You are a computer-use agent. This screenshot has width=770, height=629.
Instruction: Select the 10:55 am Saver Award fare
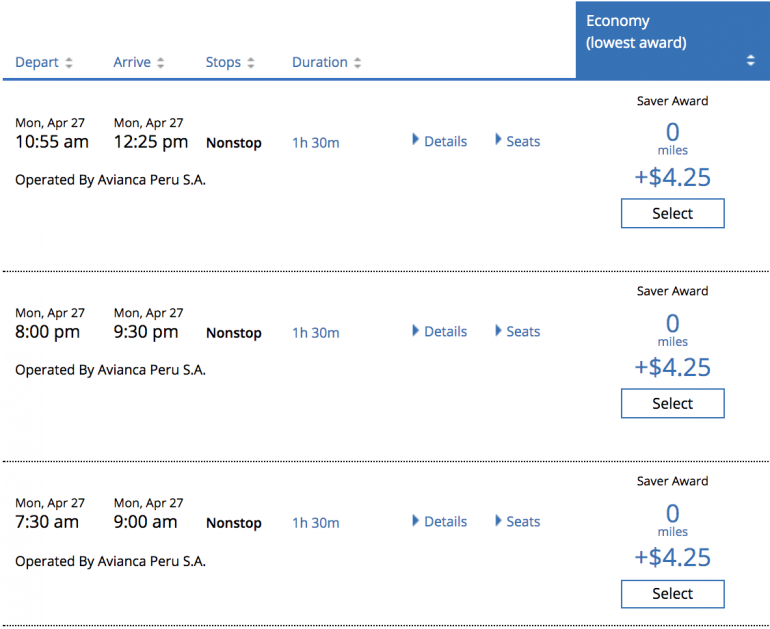tap(672, 213)
